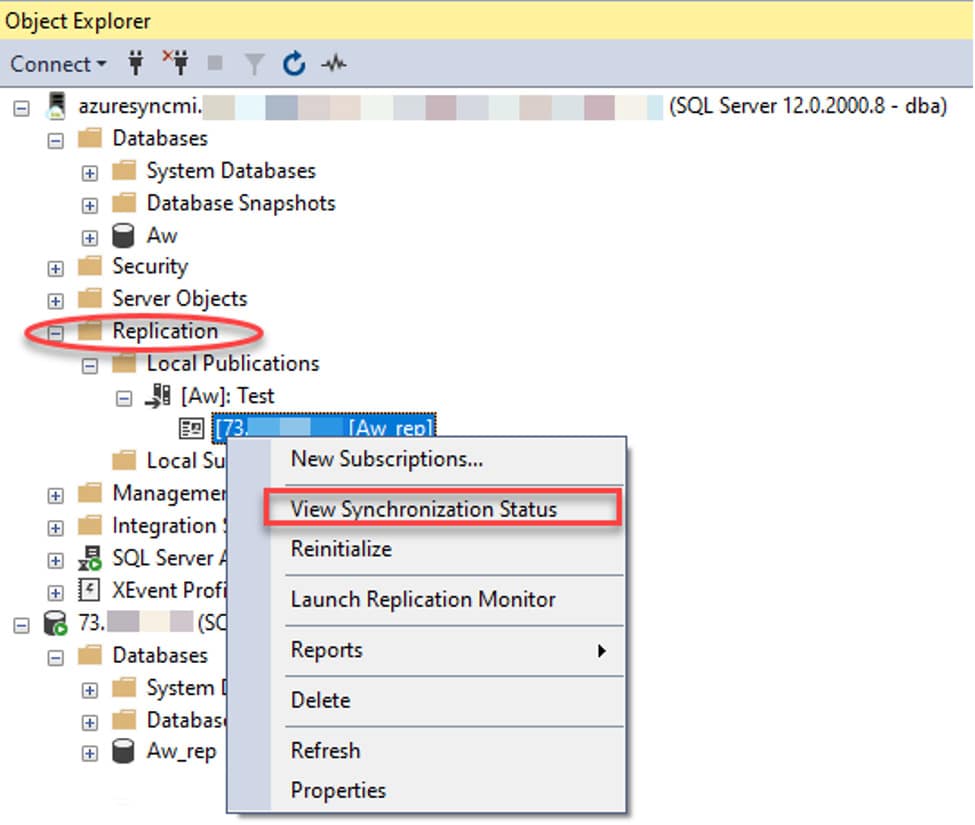Click the Server Objects folder icon
Image resolution: width=975 pixels, height=825 pixels.
click(90, 298)
